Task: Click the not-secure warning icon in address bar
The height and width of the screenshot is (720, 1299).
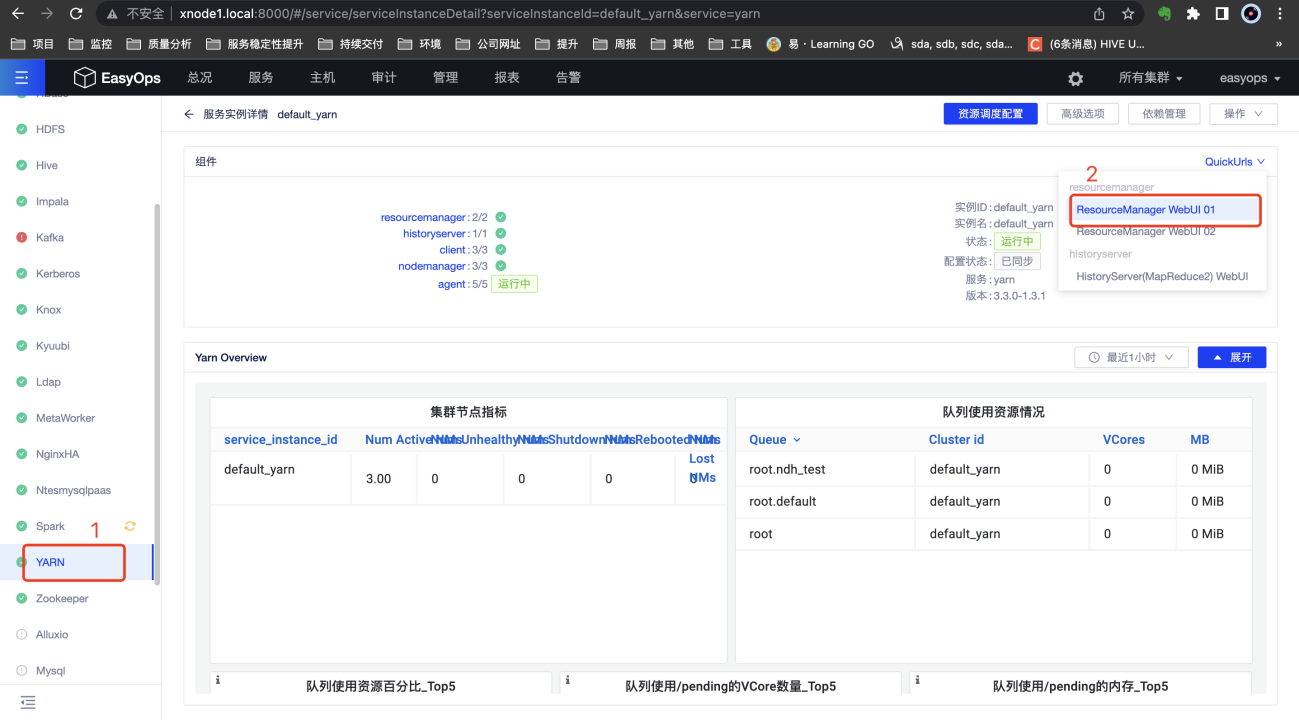Action: [111, 14]
